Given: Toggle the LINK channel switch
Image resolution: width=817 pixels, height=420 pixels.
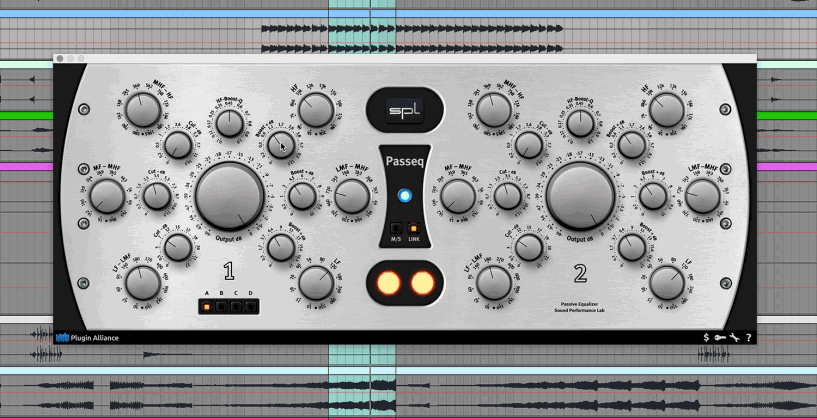Looking at the screenshot, I should (414, 229).
